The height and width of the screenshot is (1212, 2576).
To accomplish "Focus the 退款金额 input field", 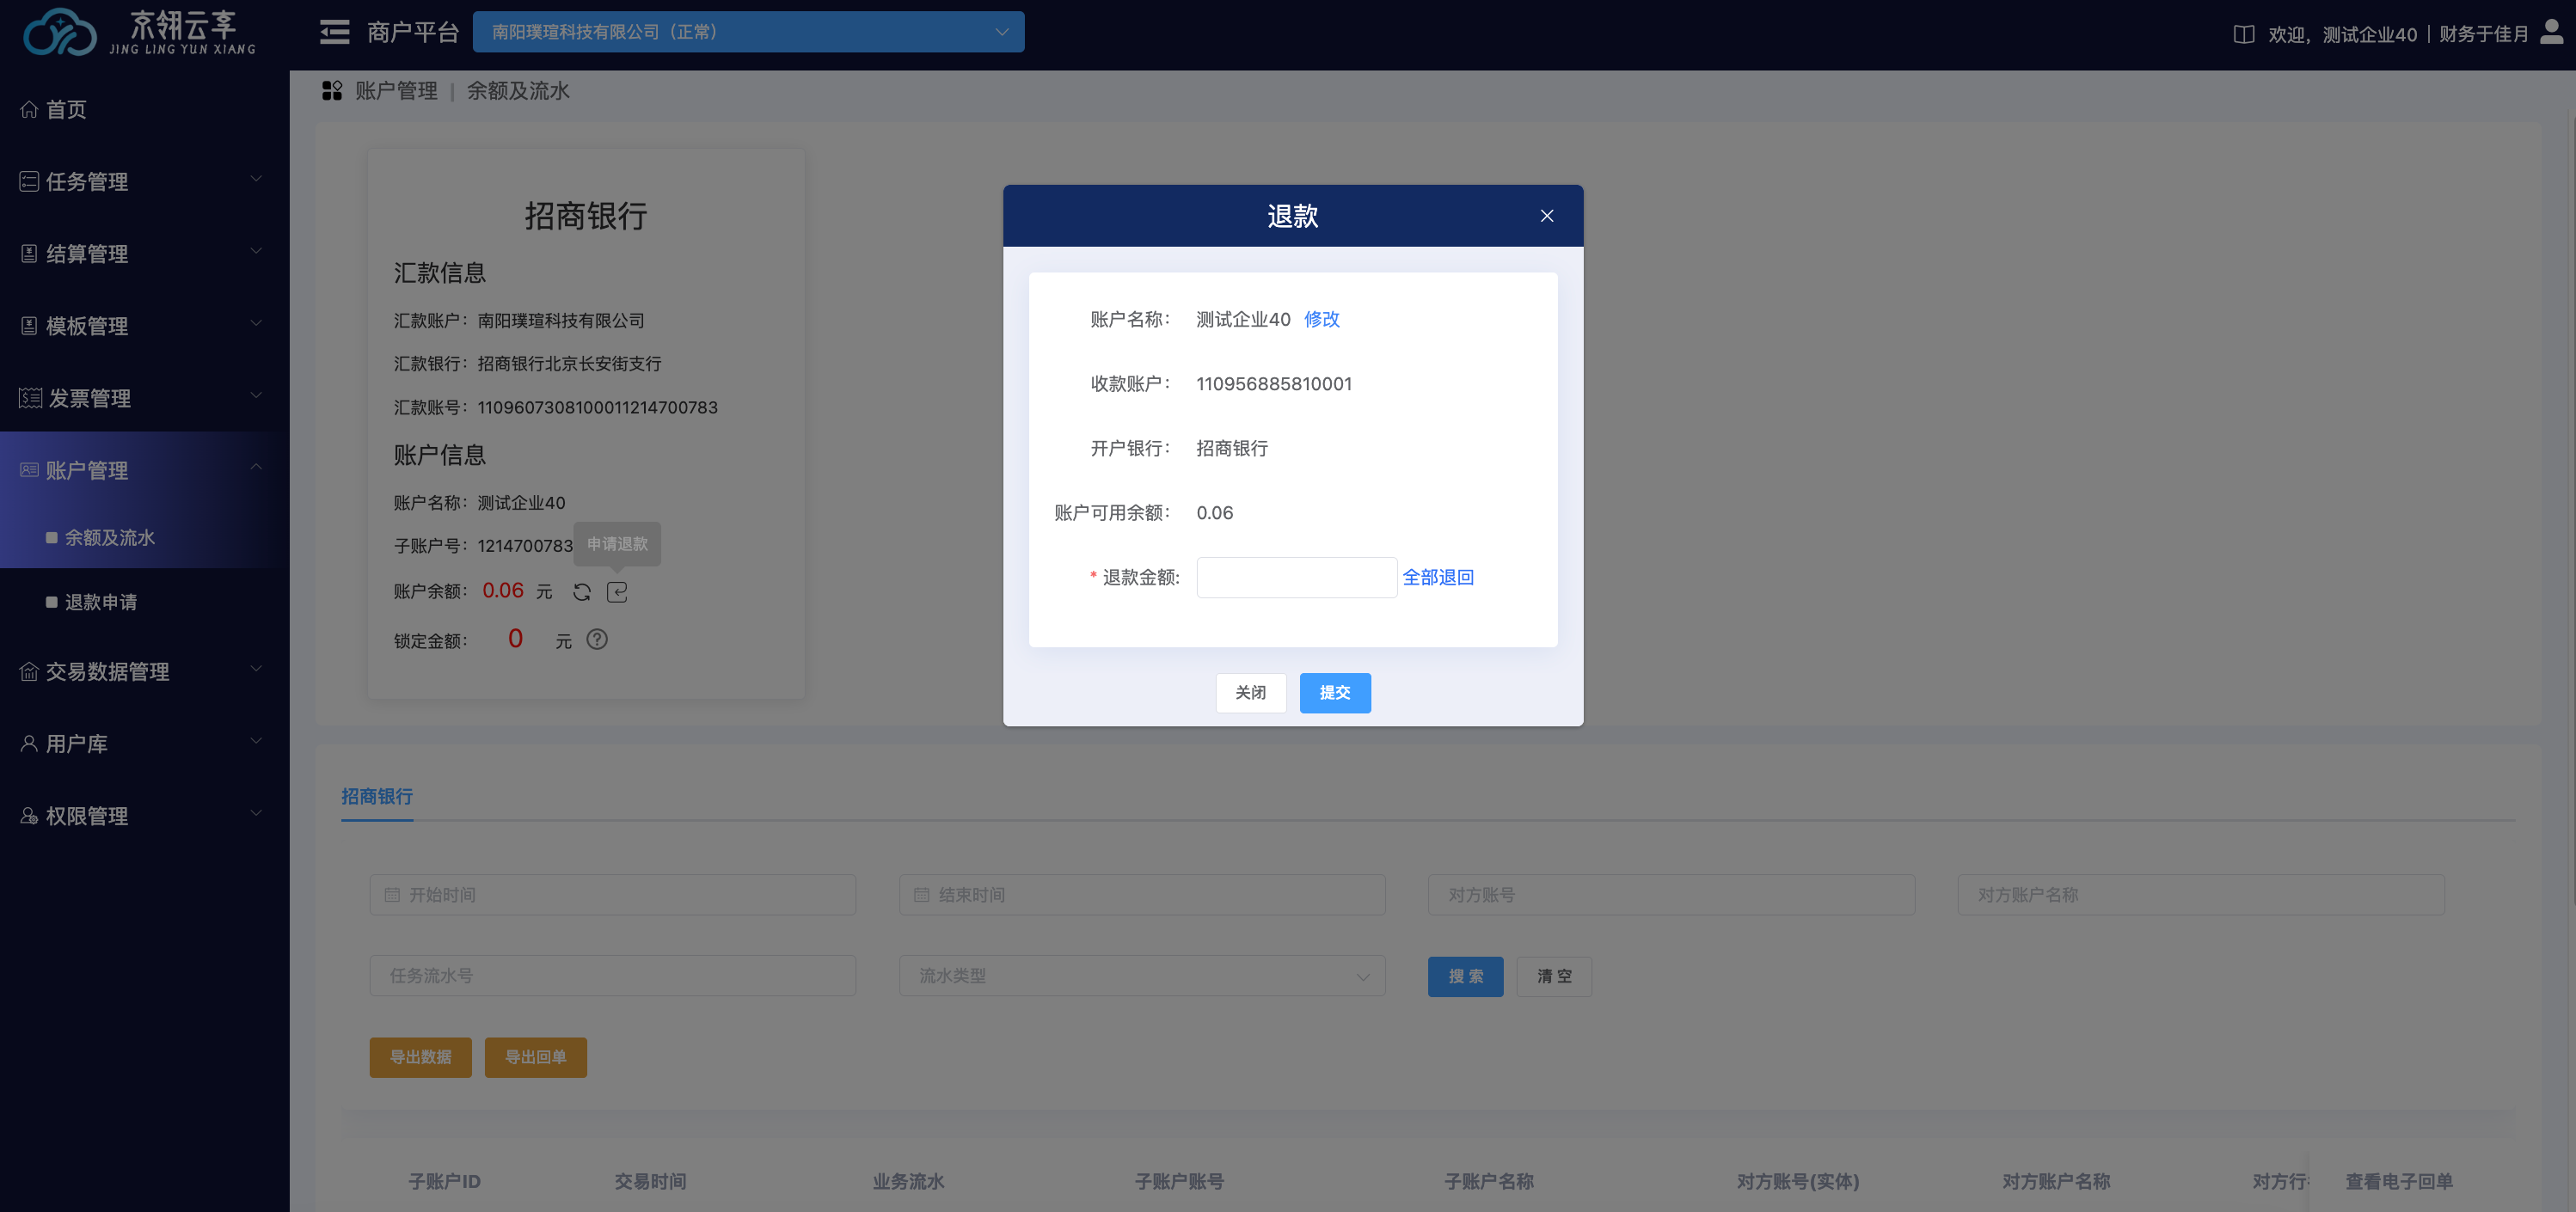I will 1296,577.
